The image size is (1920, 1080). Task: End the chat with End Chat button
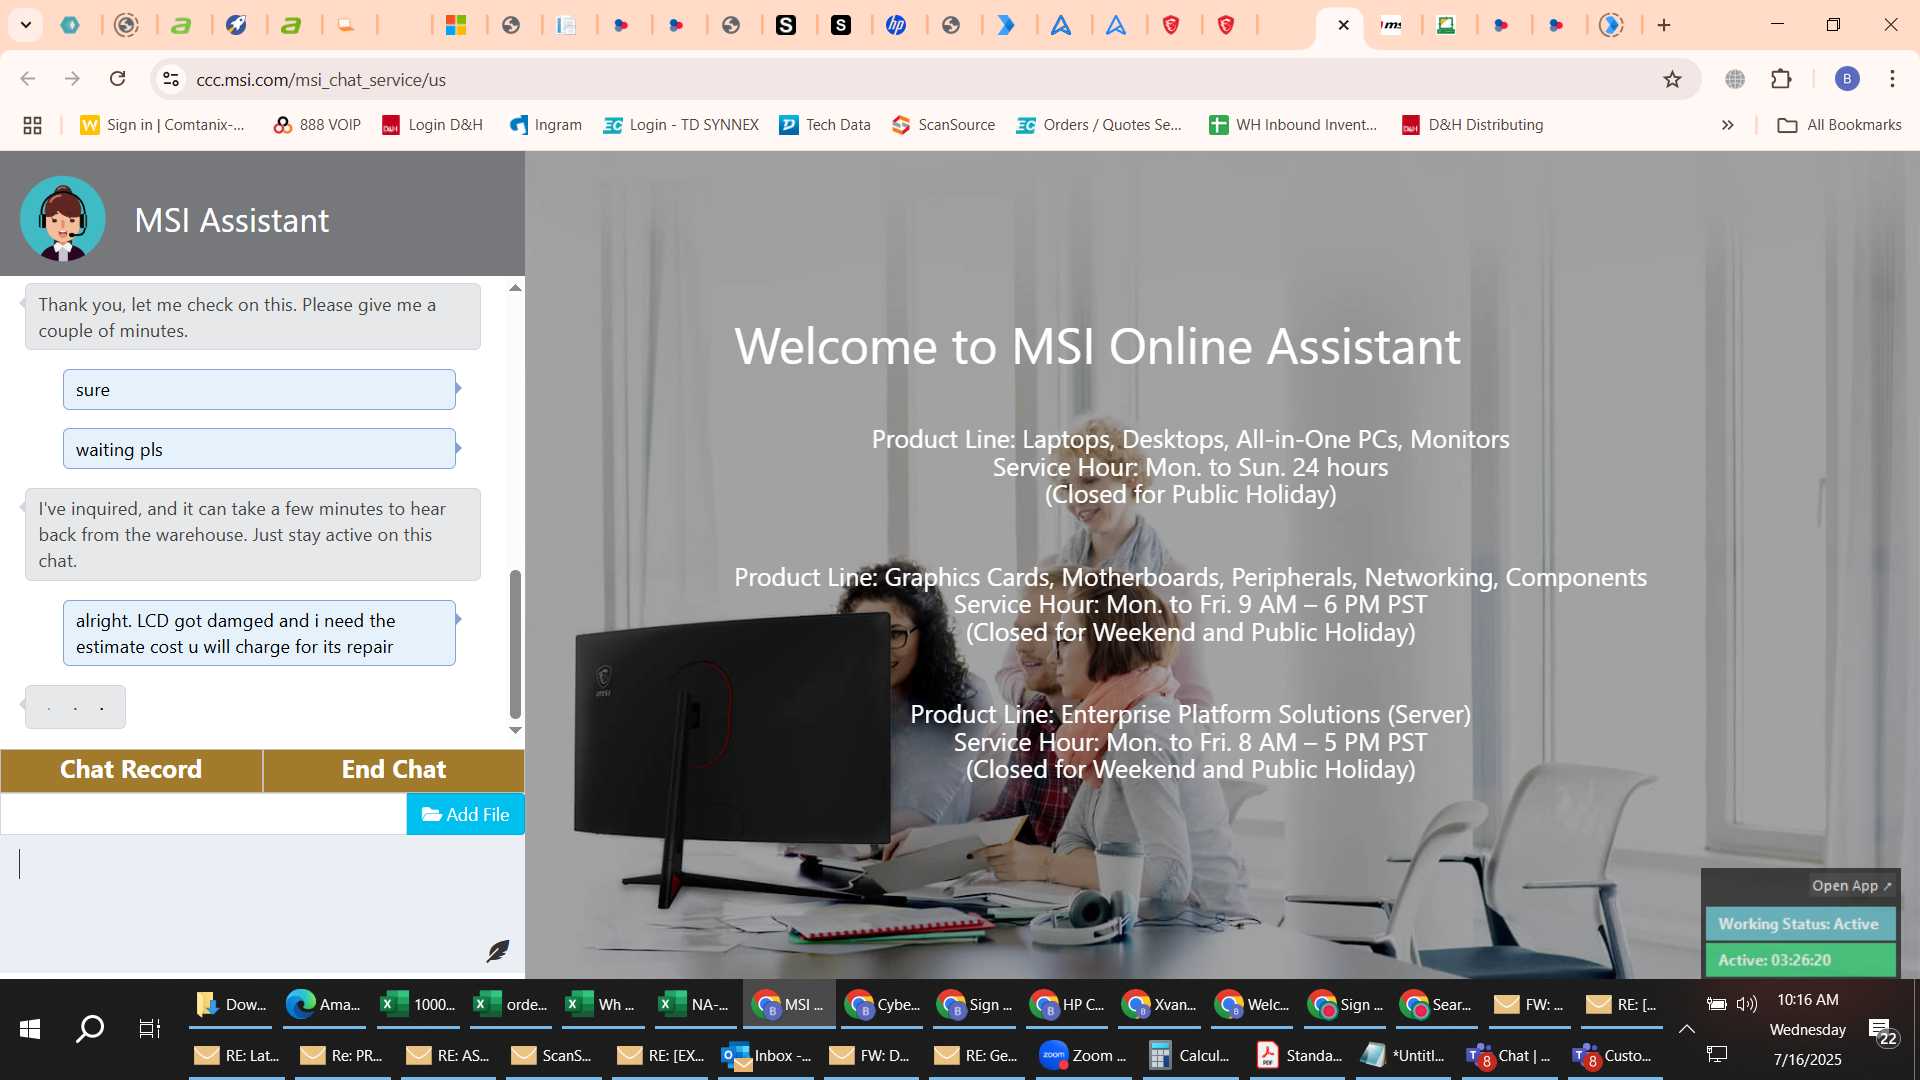point(394,769)
